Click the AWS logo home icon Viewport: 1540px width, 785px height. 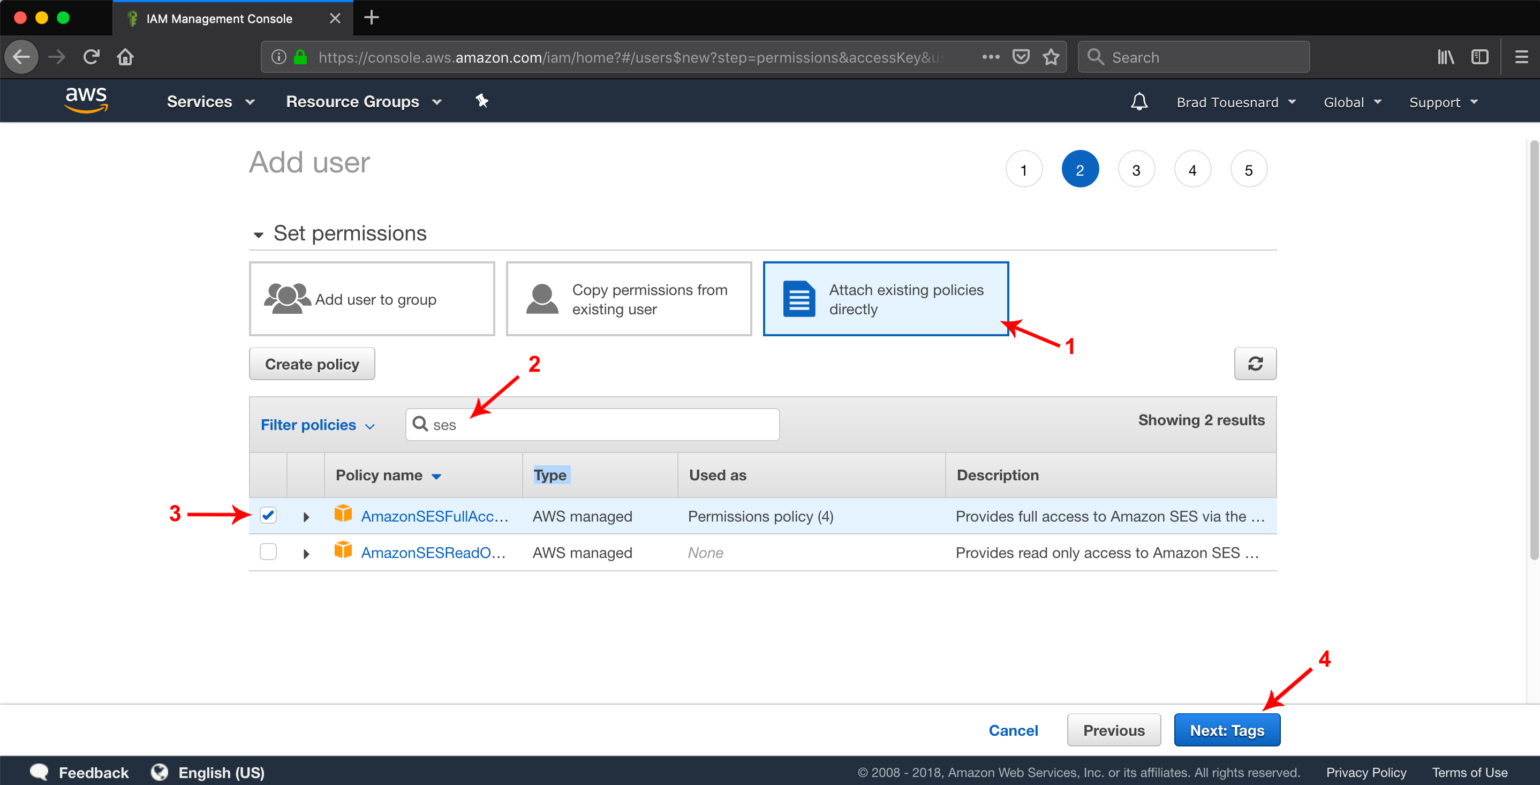[x=86, y=100]
